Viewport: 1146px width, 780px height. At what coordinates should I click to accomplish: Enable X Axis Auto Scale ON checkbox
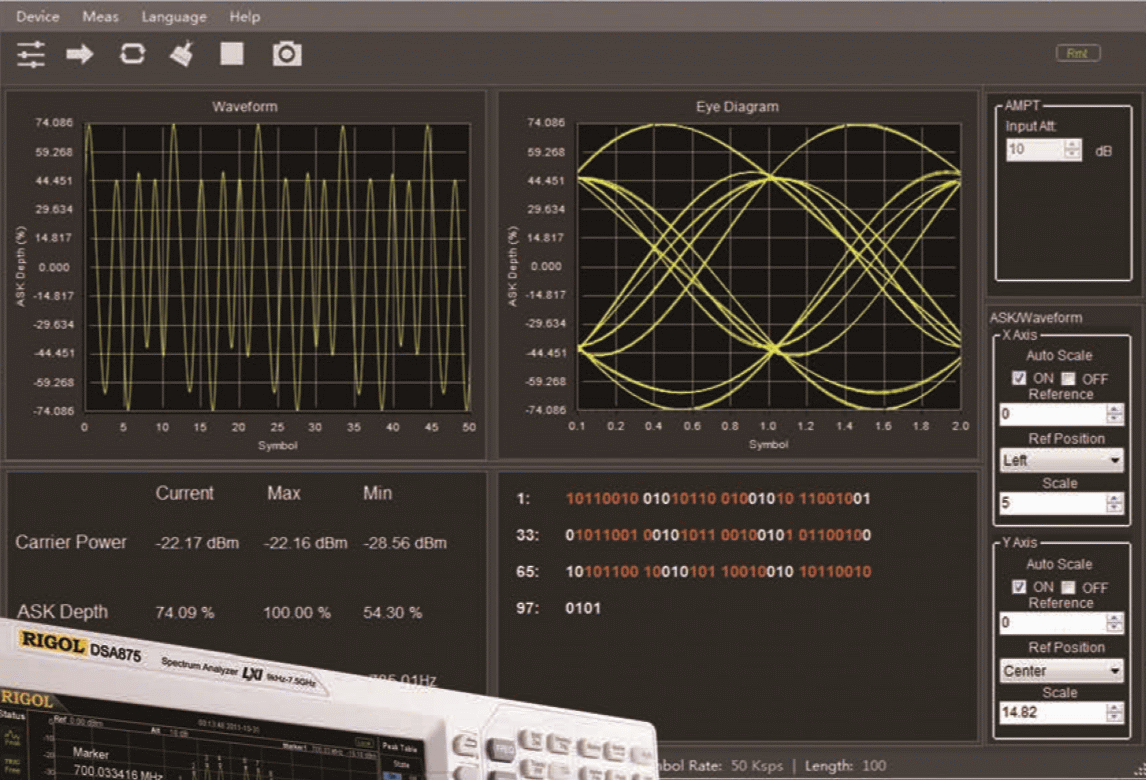tap(1019, 379)
